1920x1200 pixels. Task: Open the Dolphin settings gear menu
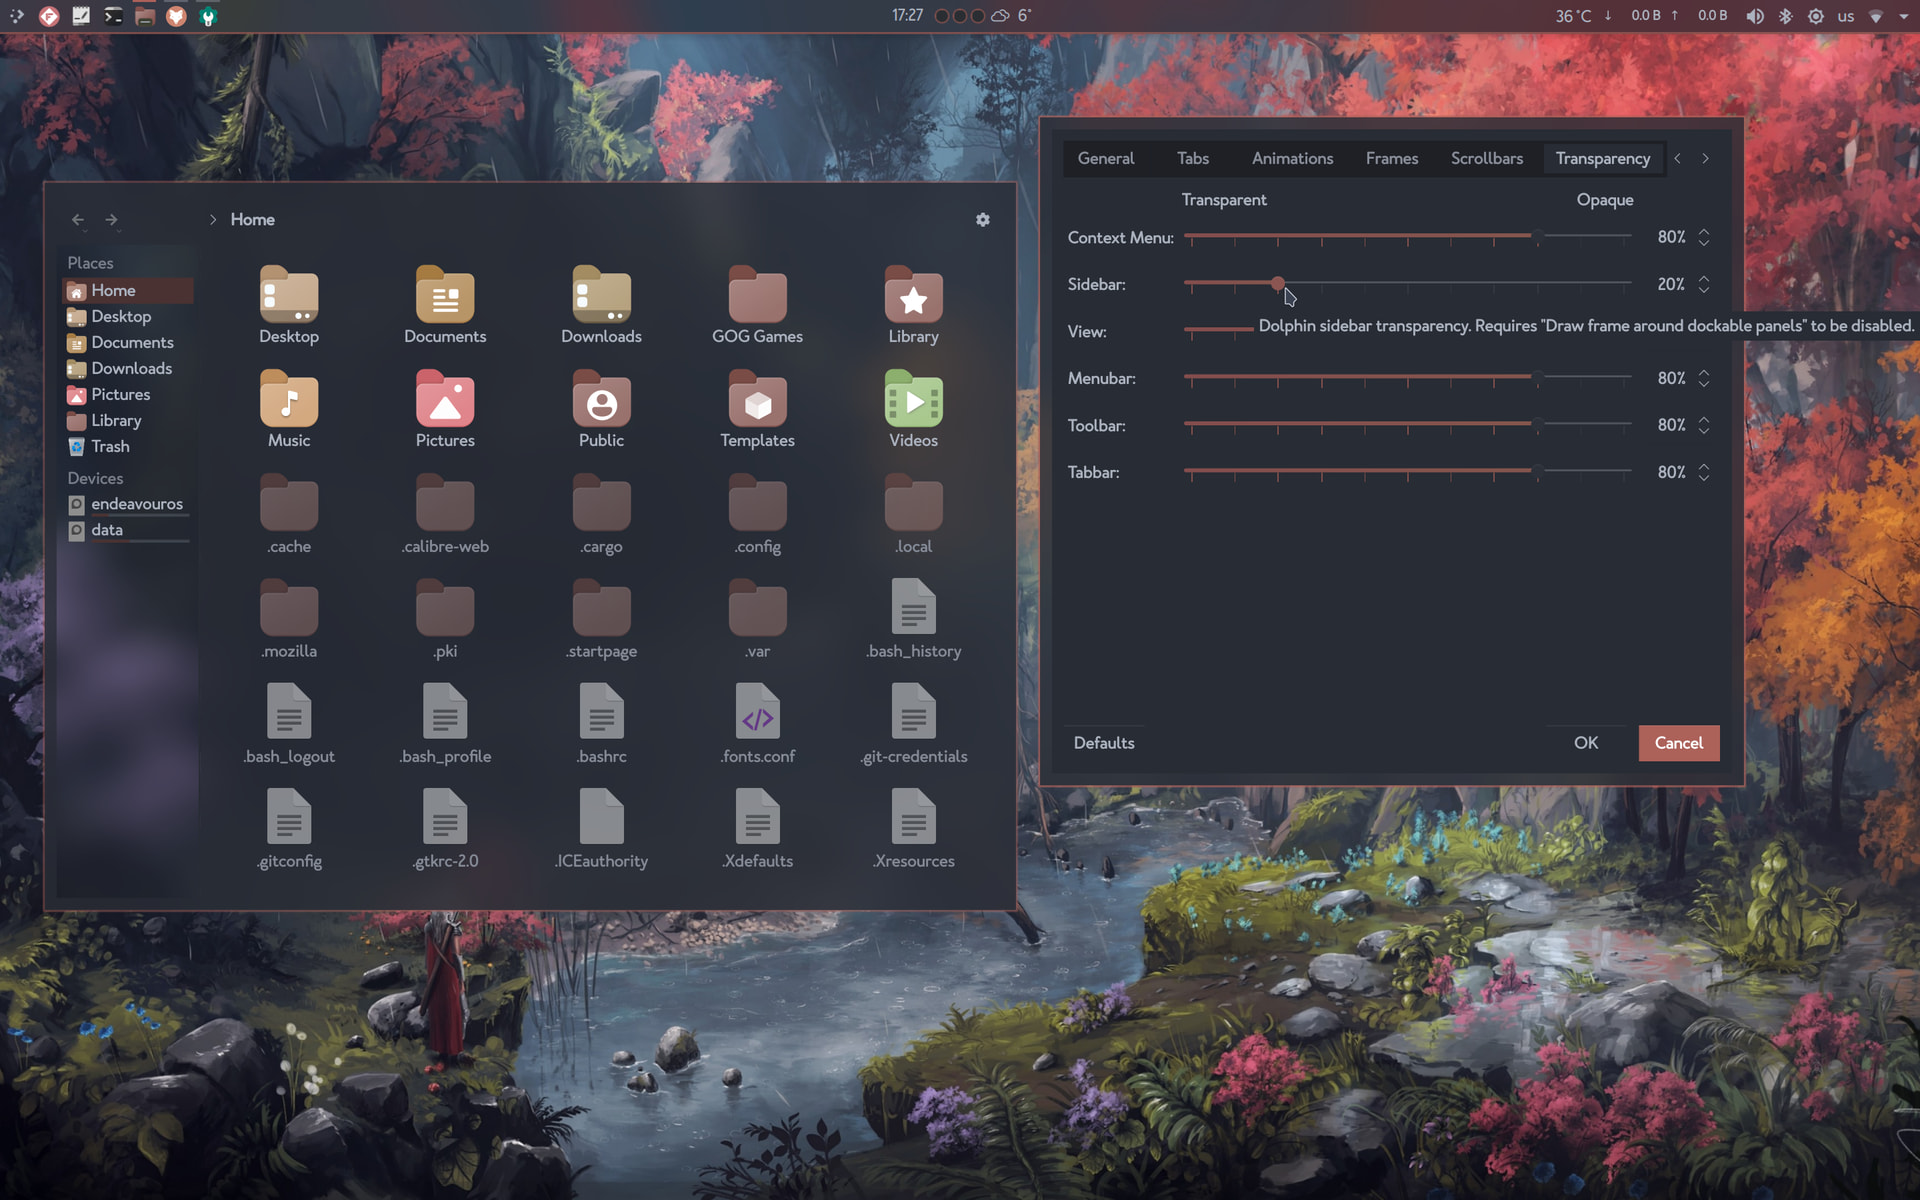[x=982, y=220]
